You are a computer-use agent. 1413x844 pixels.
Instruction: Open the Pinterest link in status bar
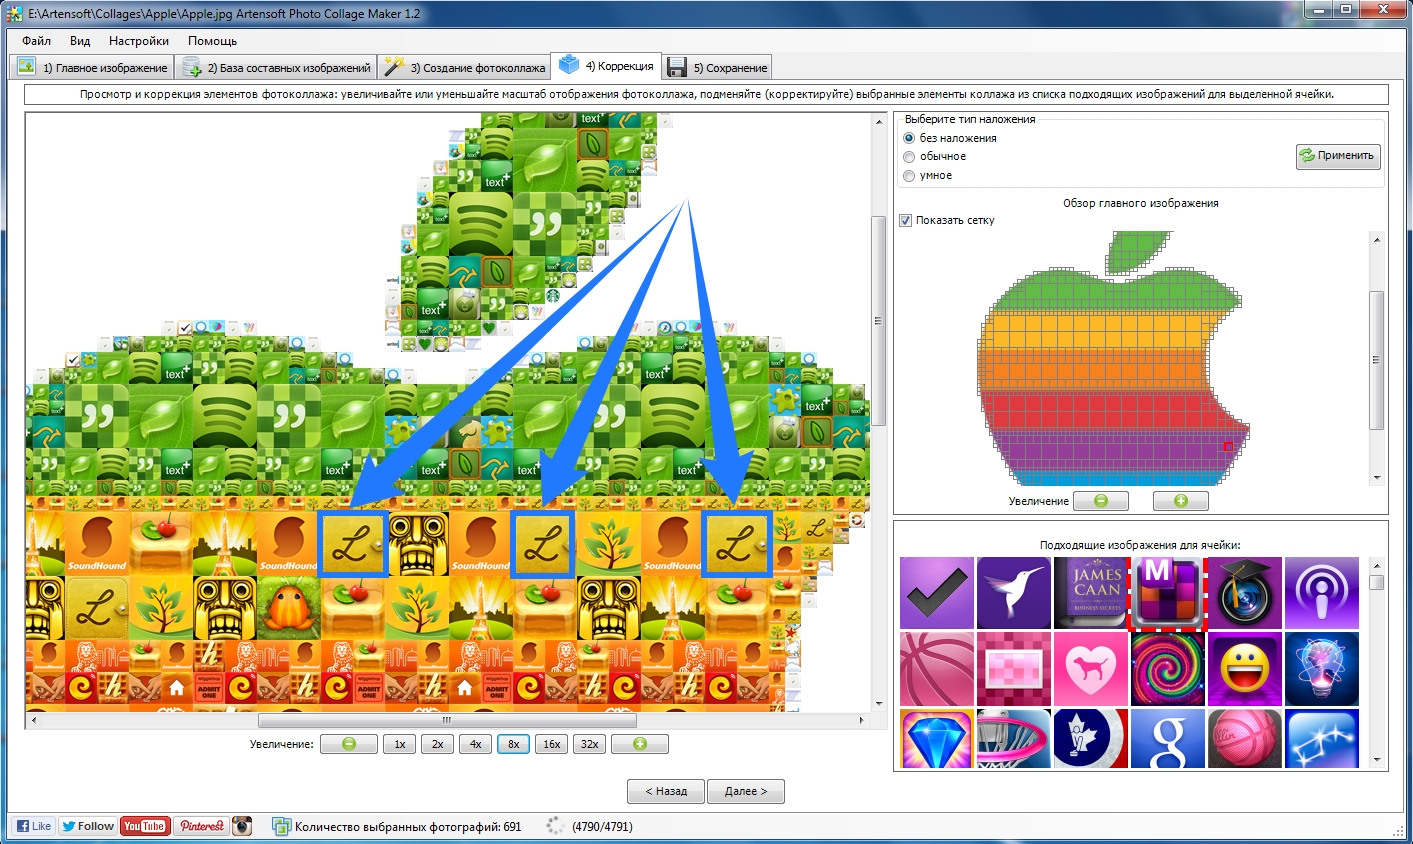click(202, 826)
